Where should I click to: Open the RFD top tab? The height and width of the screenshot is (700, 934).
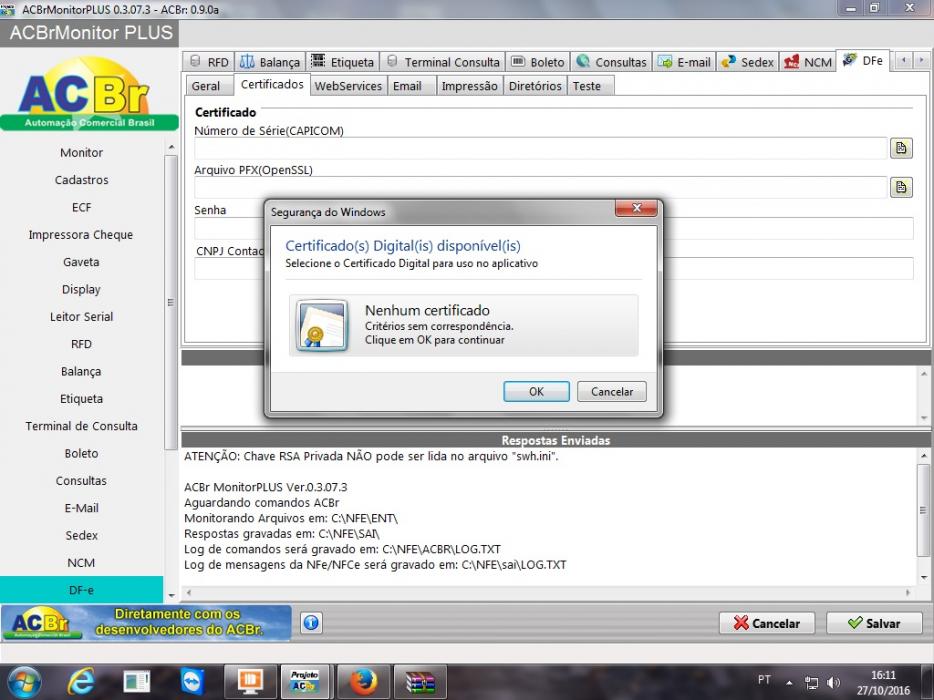point(208,62)
